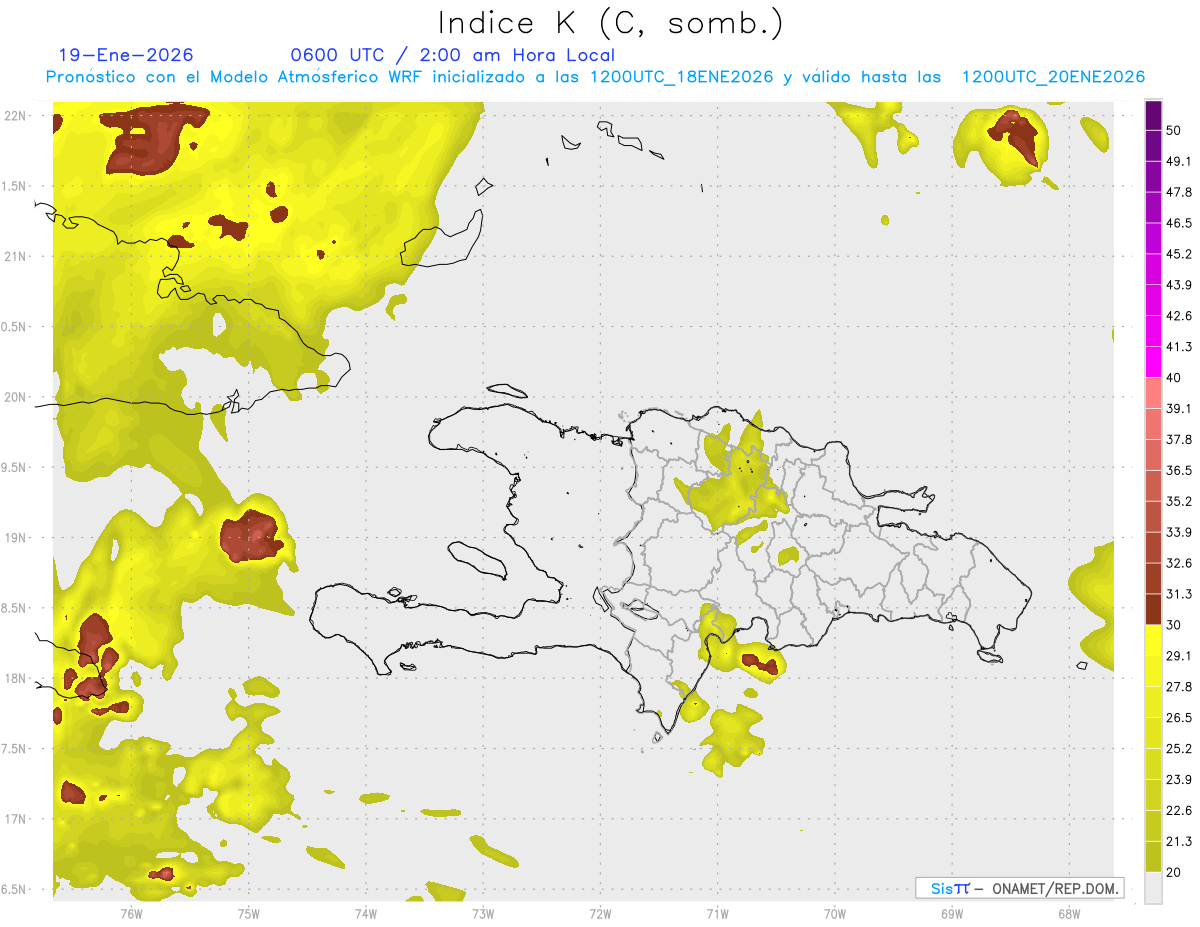Click the latitude label "18N"
Viewport: 1200px width, 927px height.
[15, 679]
